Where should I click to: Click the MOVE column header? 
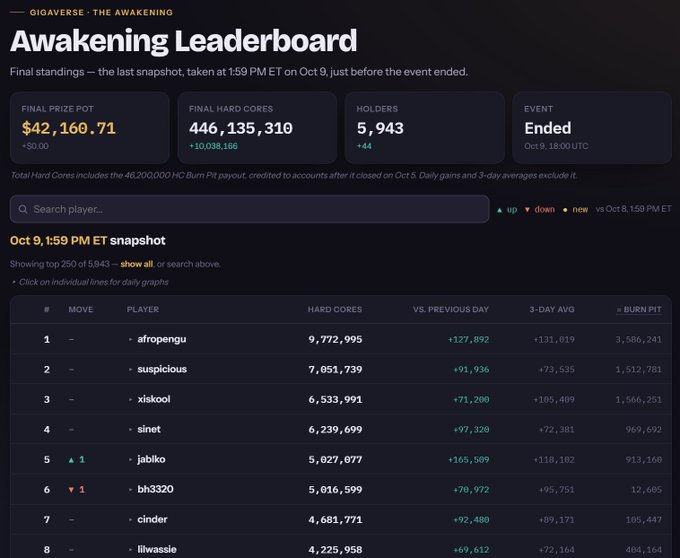coord(81,310)
